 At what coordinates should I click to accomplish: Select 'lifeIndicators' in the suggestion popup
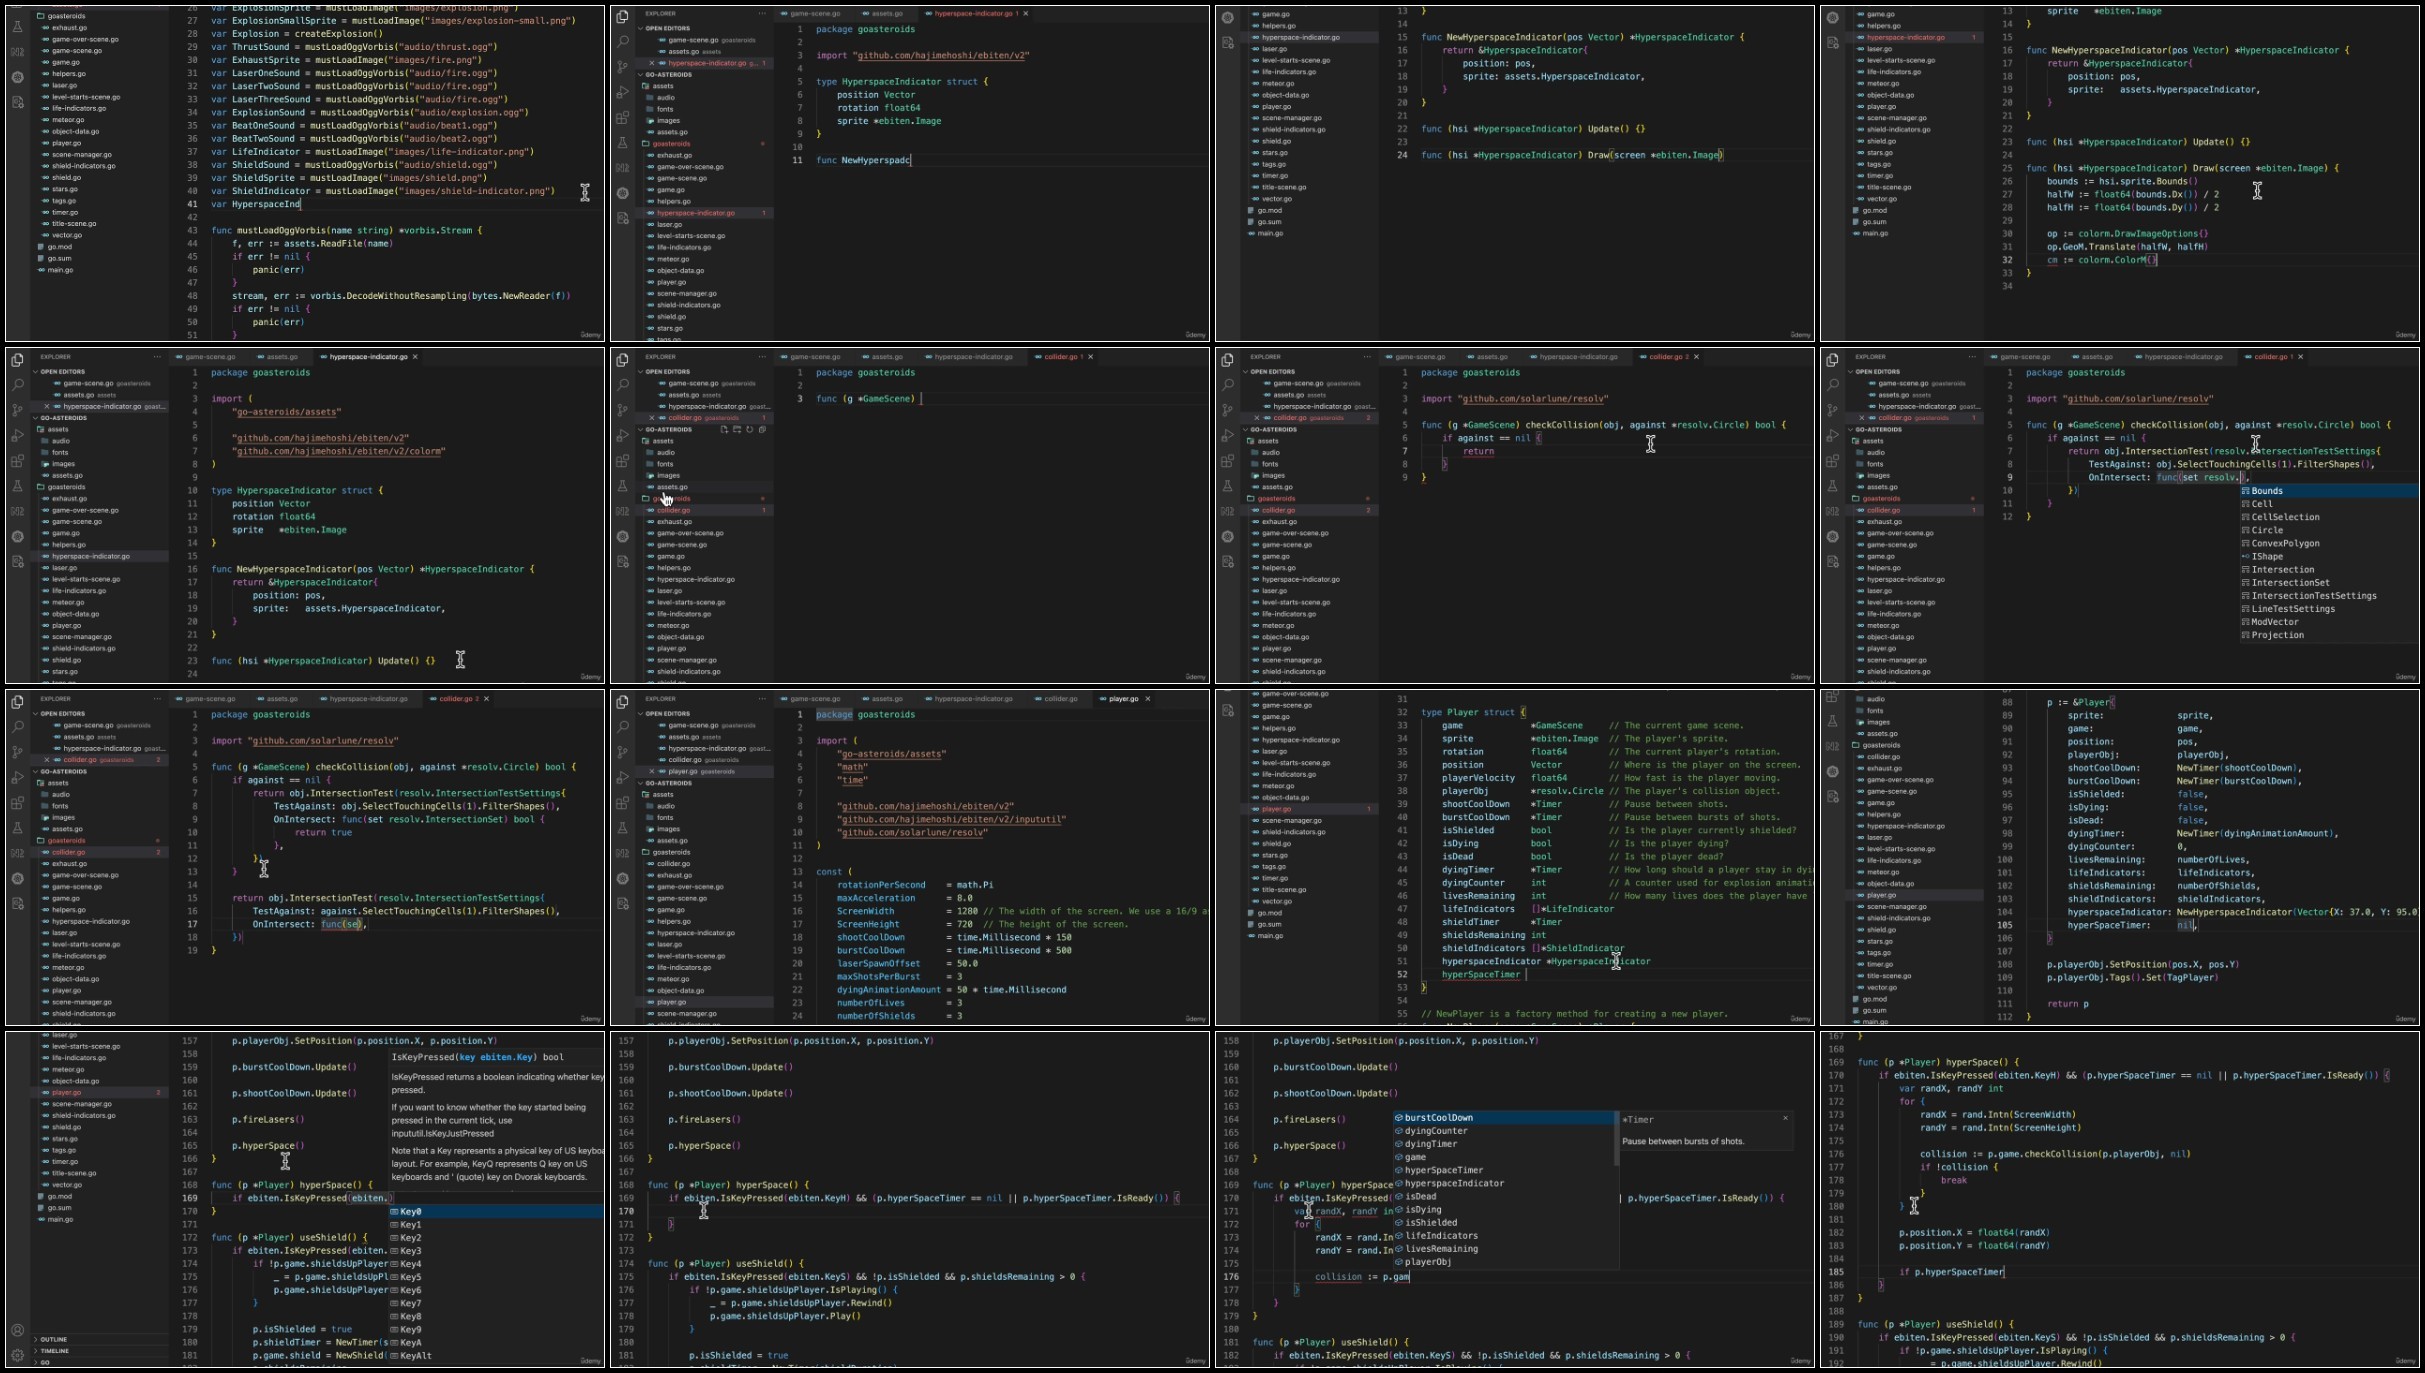tap(1504, 1236)
